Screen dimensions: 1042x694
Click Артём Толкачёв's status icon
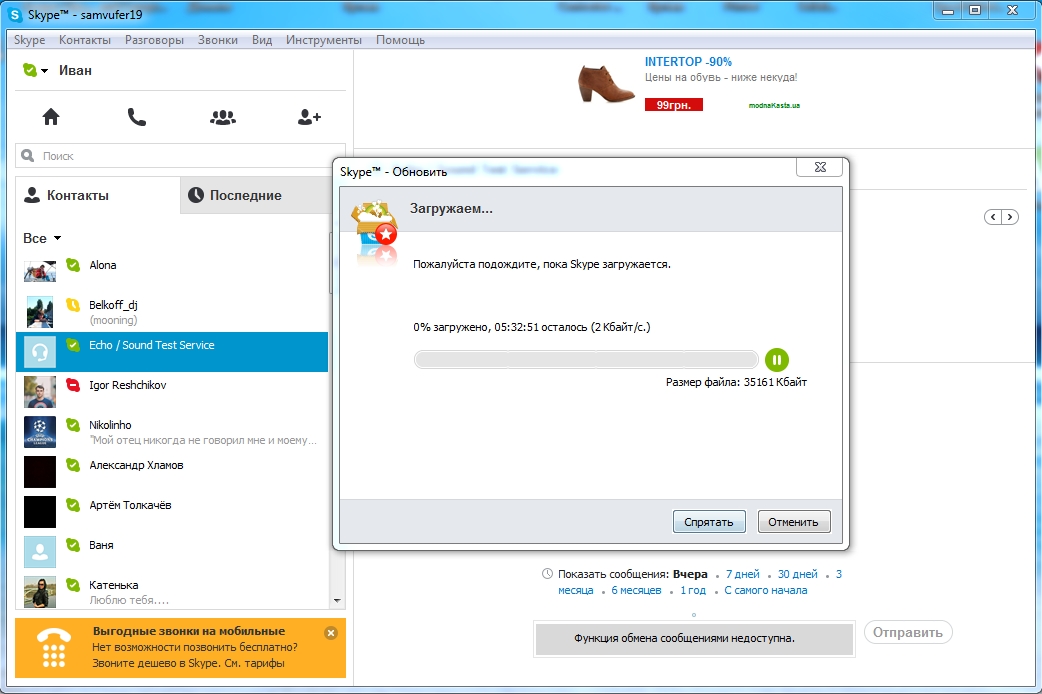(x=73, y=504)
